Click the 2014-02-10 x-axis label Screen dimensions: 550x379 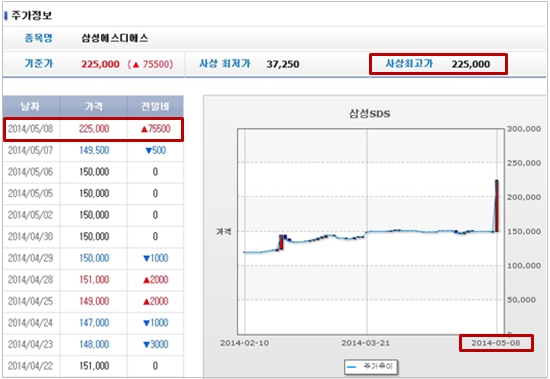pyautogui.click(x=244, y=343)
